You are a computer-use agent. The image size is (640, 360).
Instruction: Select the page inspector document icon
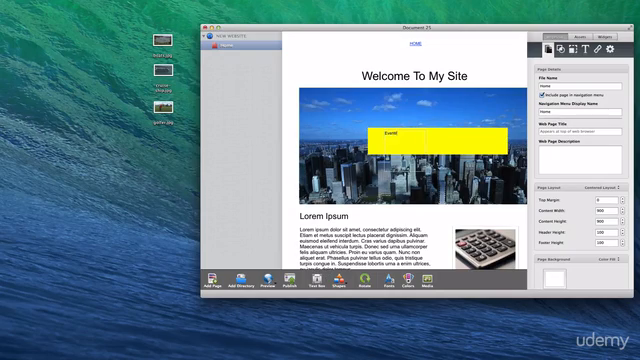pyautogui.click(x=548, y=49)
